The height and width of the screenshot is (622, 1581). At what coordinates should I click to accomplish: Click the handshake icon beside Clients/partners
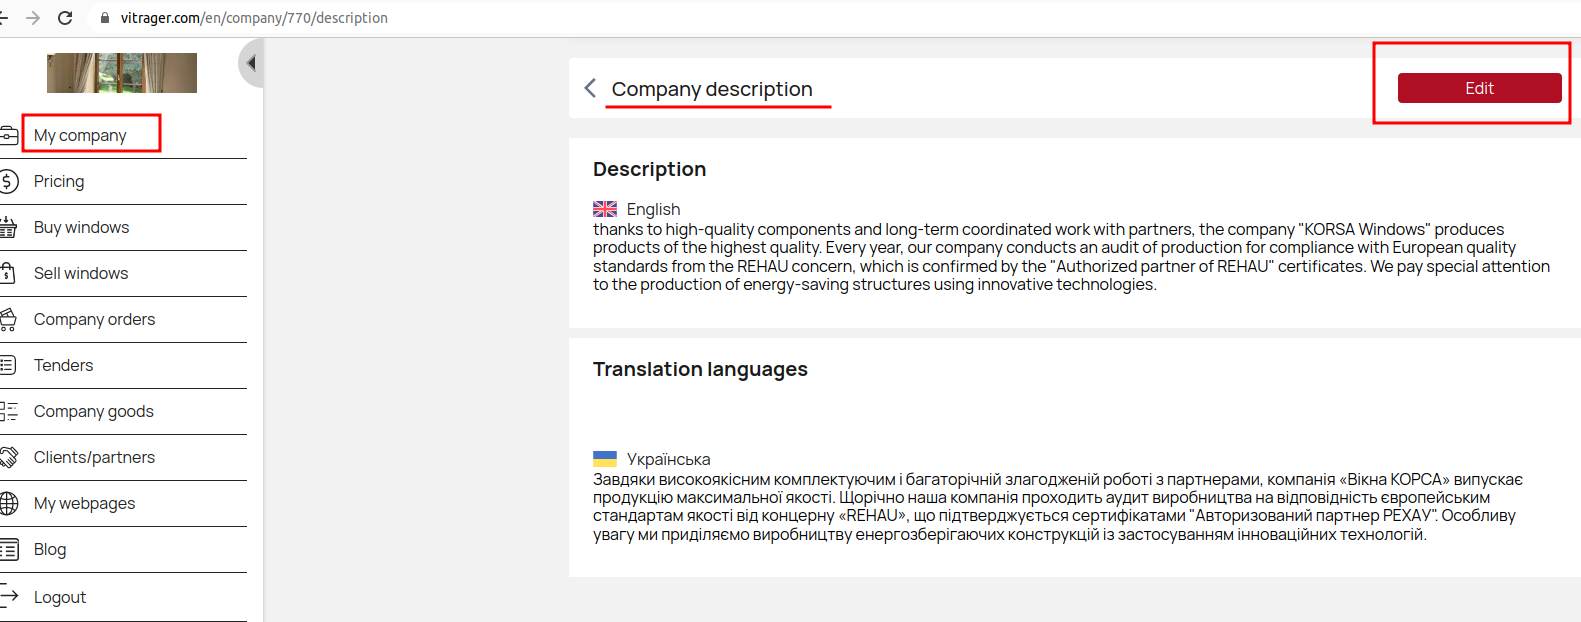point(9,457)
